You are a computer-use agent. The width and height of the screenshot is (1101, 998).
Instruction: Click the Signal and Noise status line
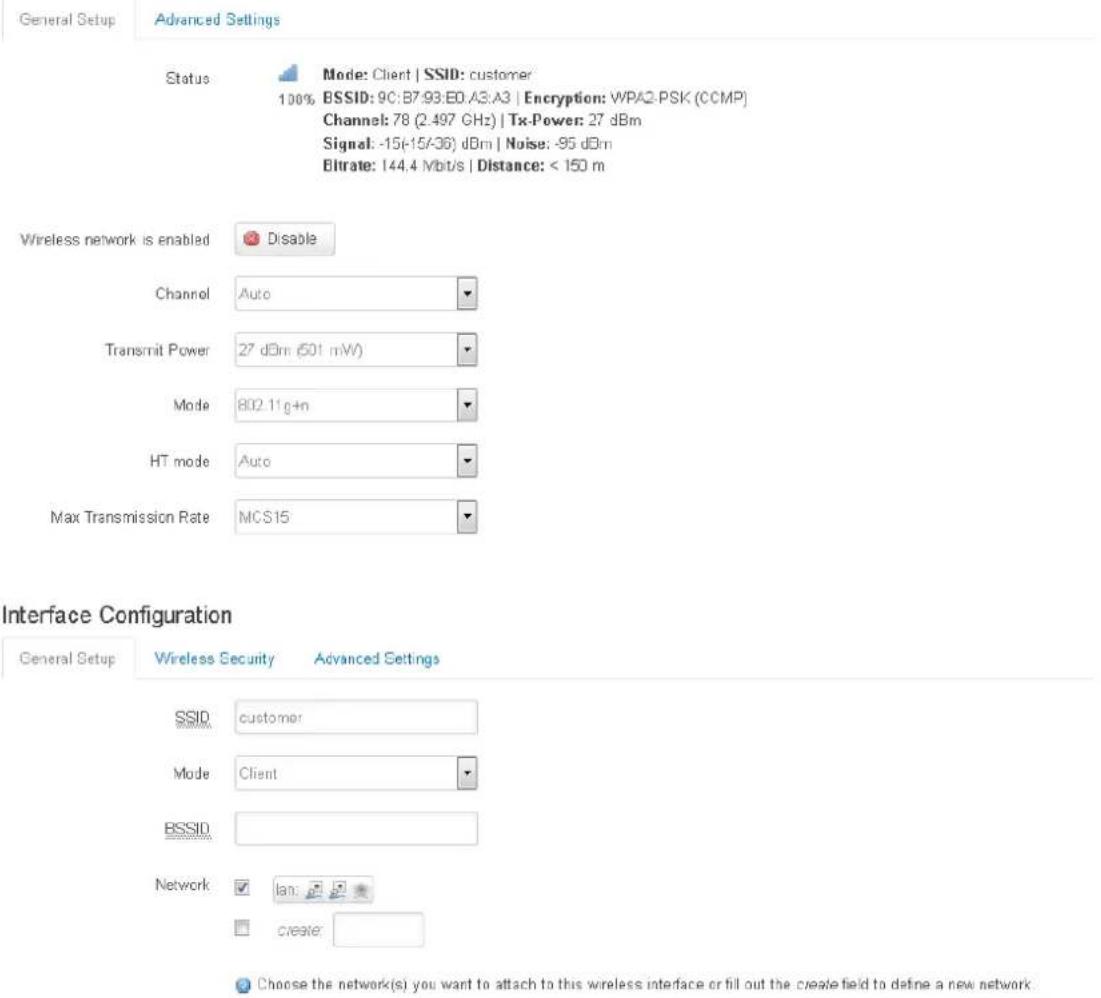(x=467, y=143)
